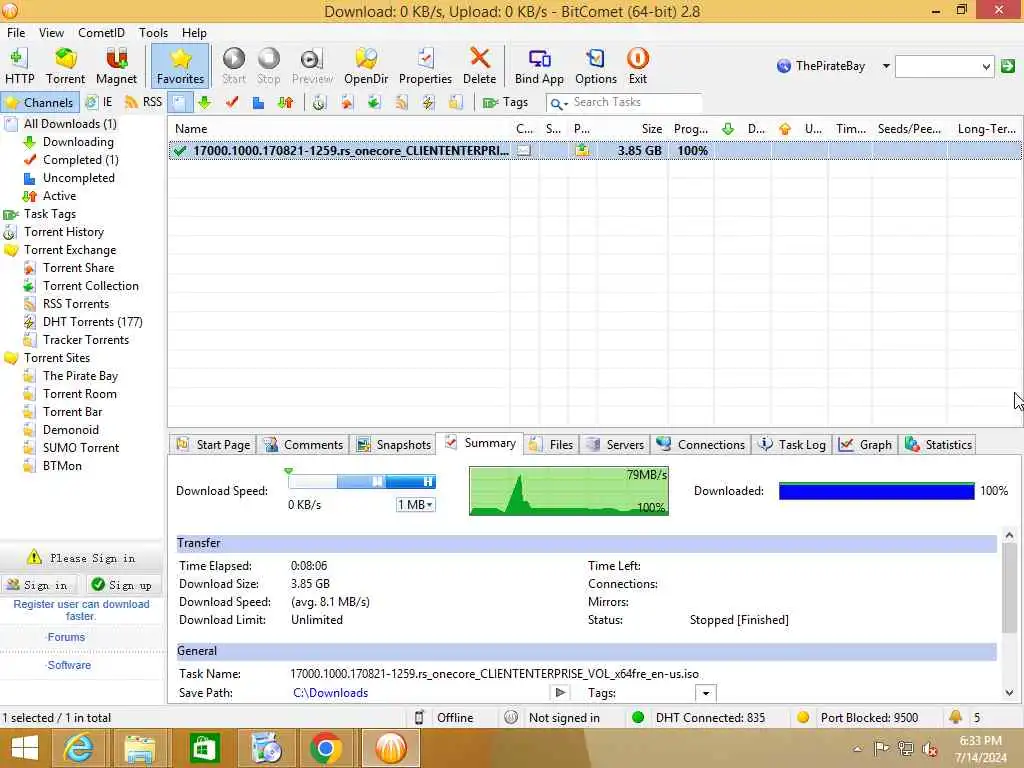Viewport: 1024px width, 768px height.
Task: Click the green search go button
Action: (1008, 66)
